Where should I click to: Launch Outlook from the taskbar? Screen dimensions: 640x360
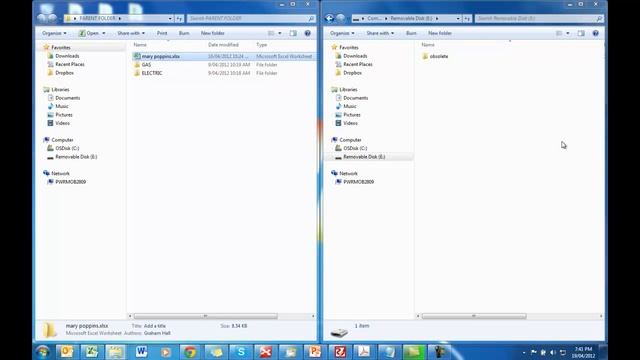coord(67,351)
